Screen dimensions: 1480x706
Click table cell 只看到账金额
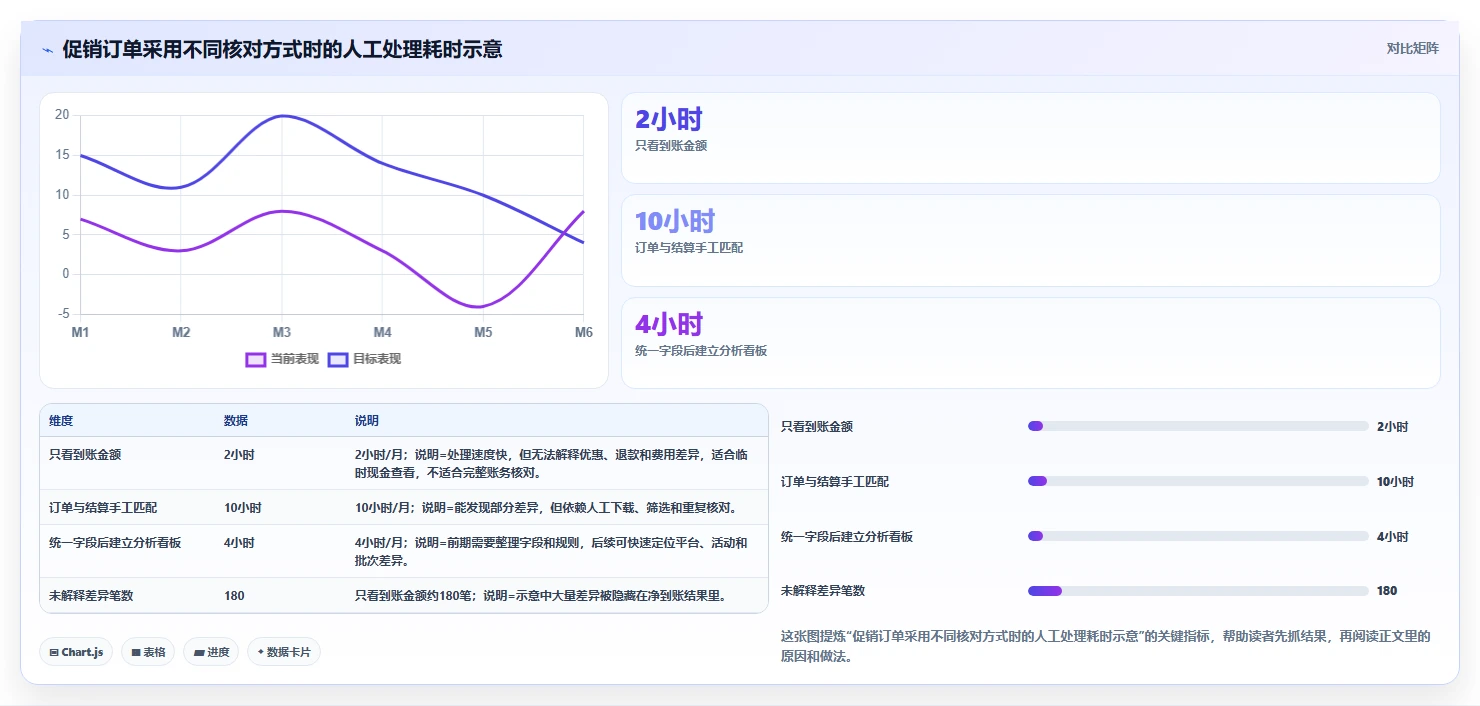point(85,454)
